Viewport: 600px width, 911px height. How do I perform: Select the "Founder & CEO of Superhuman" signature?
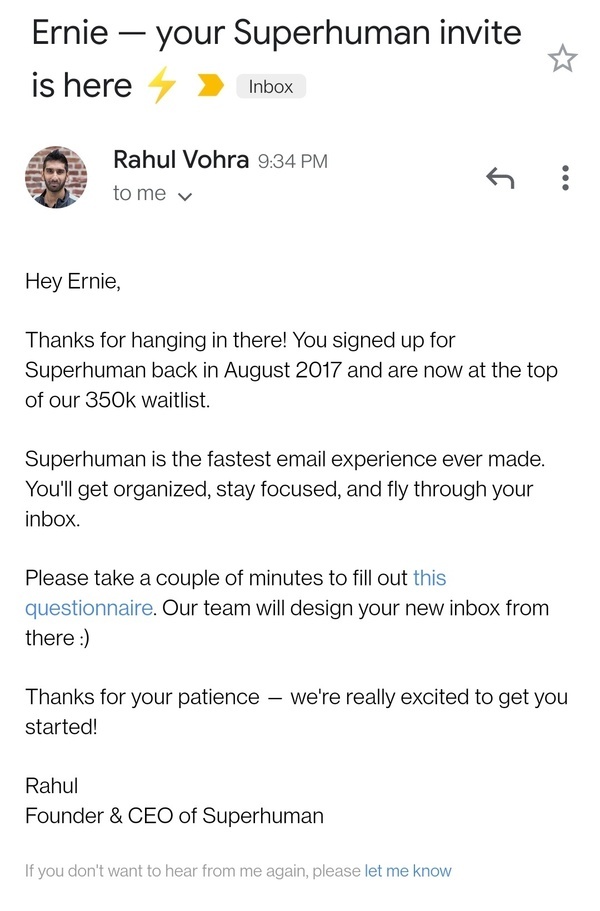pos(174,816)
